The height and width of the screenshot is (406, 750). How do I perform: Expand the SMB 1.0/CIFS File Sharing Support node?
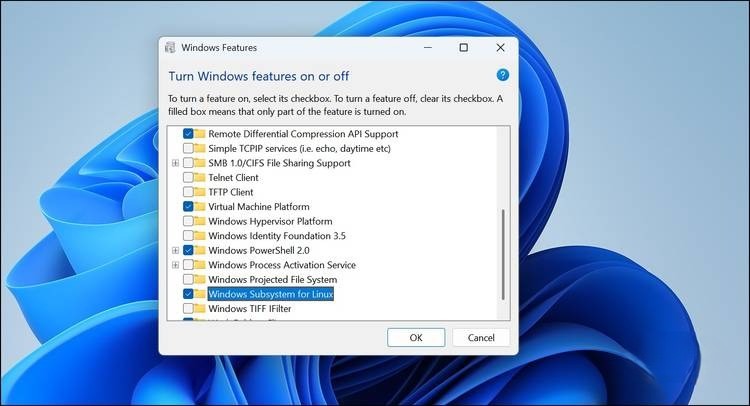(x=176, y=163)
